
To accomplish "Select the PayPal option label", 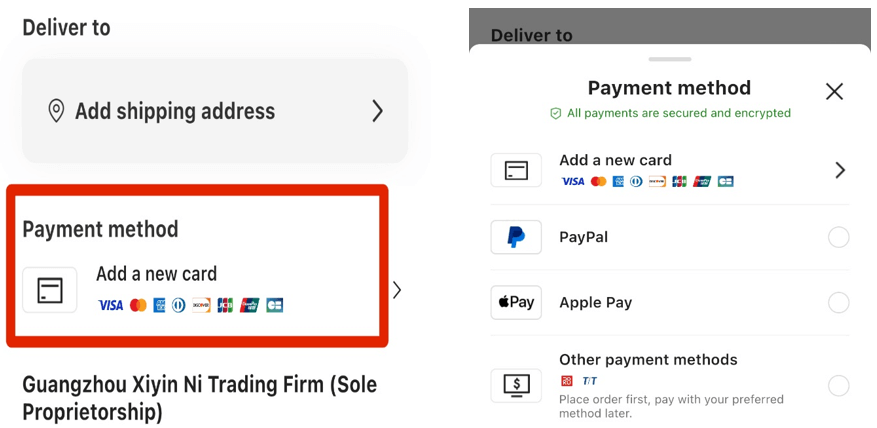I will pos(584,237).
